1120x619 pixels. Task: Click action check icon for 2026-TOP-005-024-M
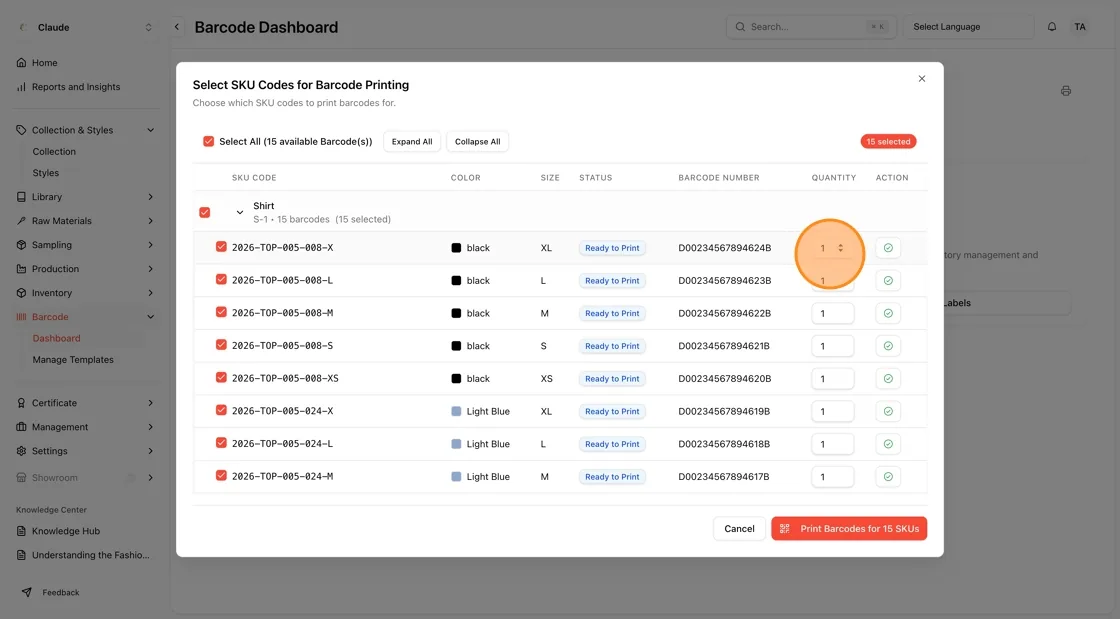click(x=888, y=477)
